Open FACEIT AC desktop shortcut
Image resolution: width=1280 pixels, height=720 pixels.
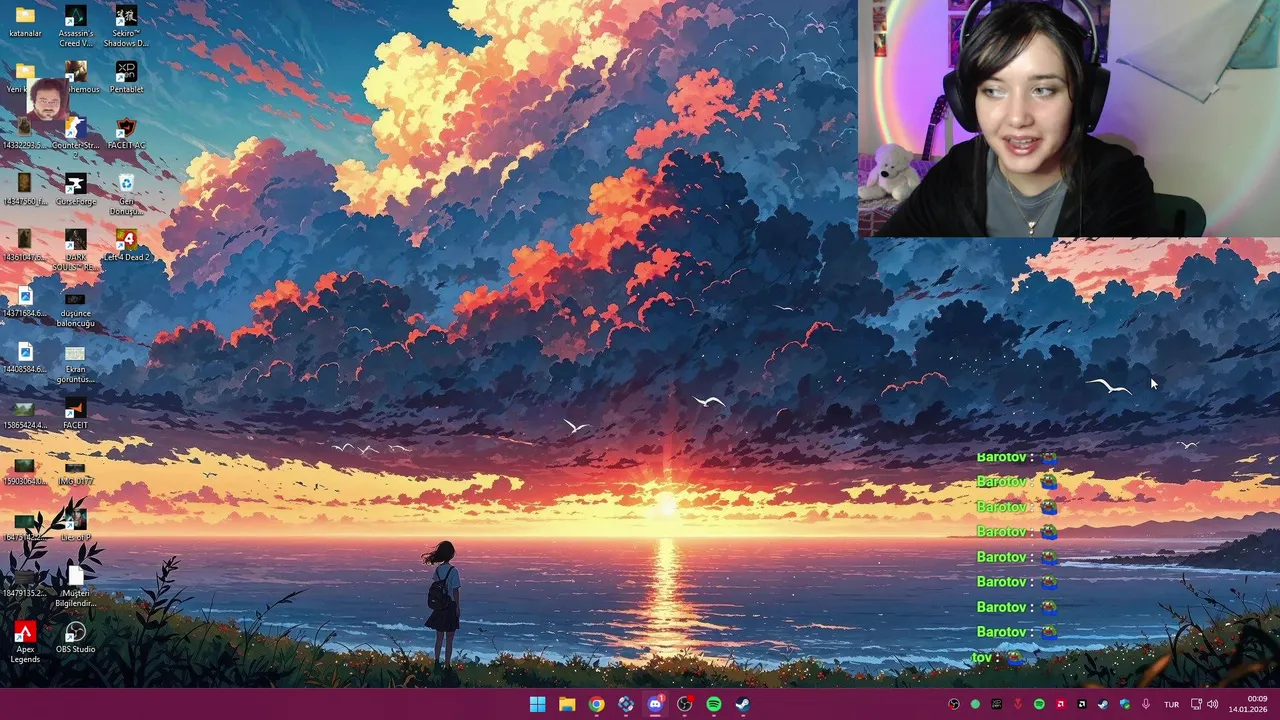coord(126,133)
